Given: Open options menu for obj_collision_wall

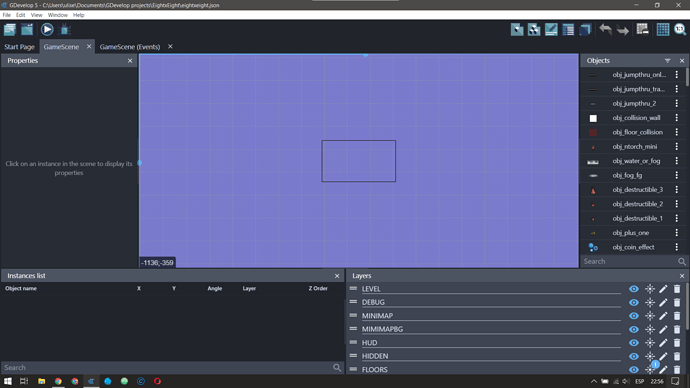Looking at the screenshot, I should (677, 118).
